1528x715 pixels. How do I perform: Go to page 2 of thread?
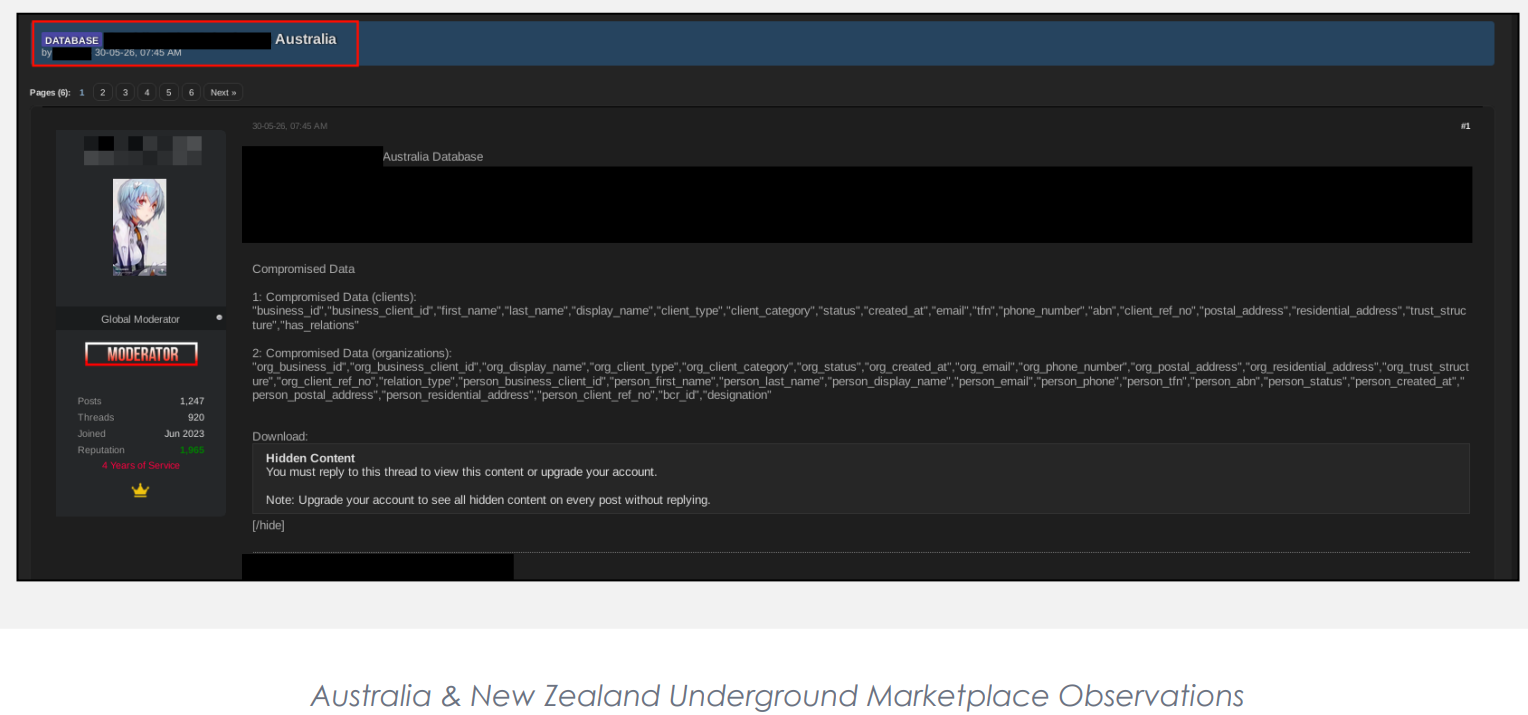point(102,92)
